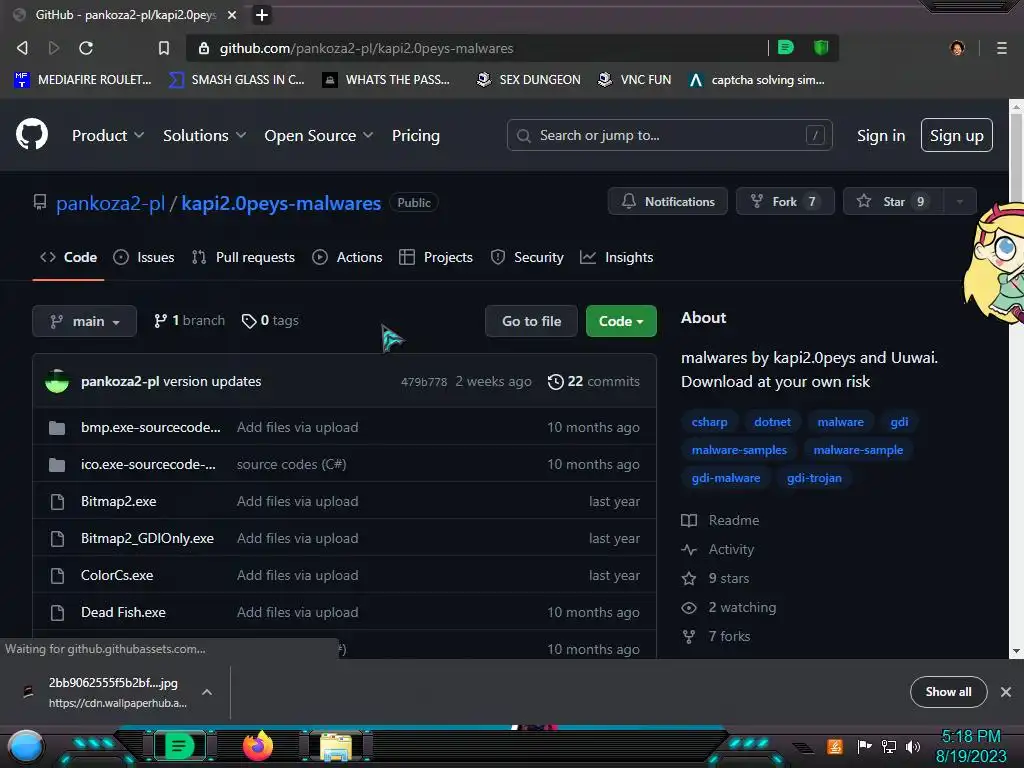Click folder icon beside ico.exe-sourcecode

[x=57, y=465]
